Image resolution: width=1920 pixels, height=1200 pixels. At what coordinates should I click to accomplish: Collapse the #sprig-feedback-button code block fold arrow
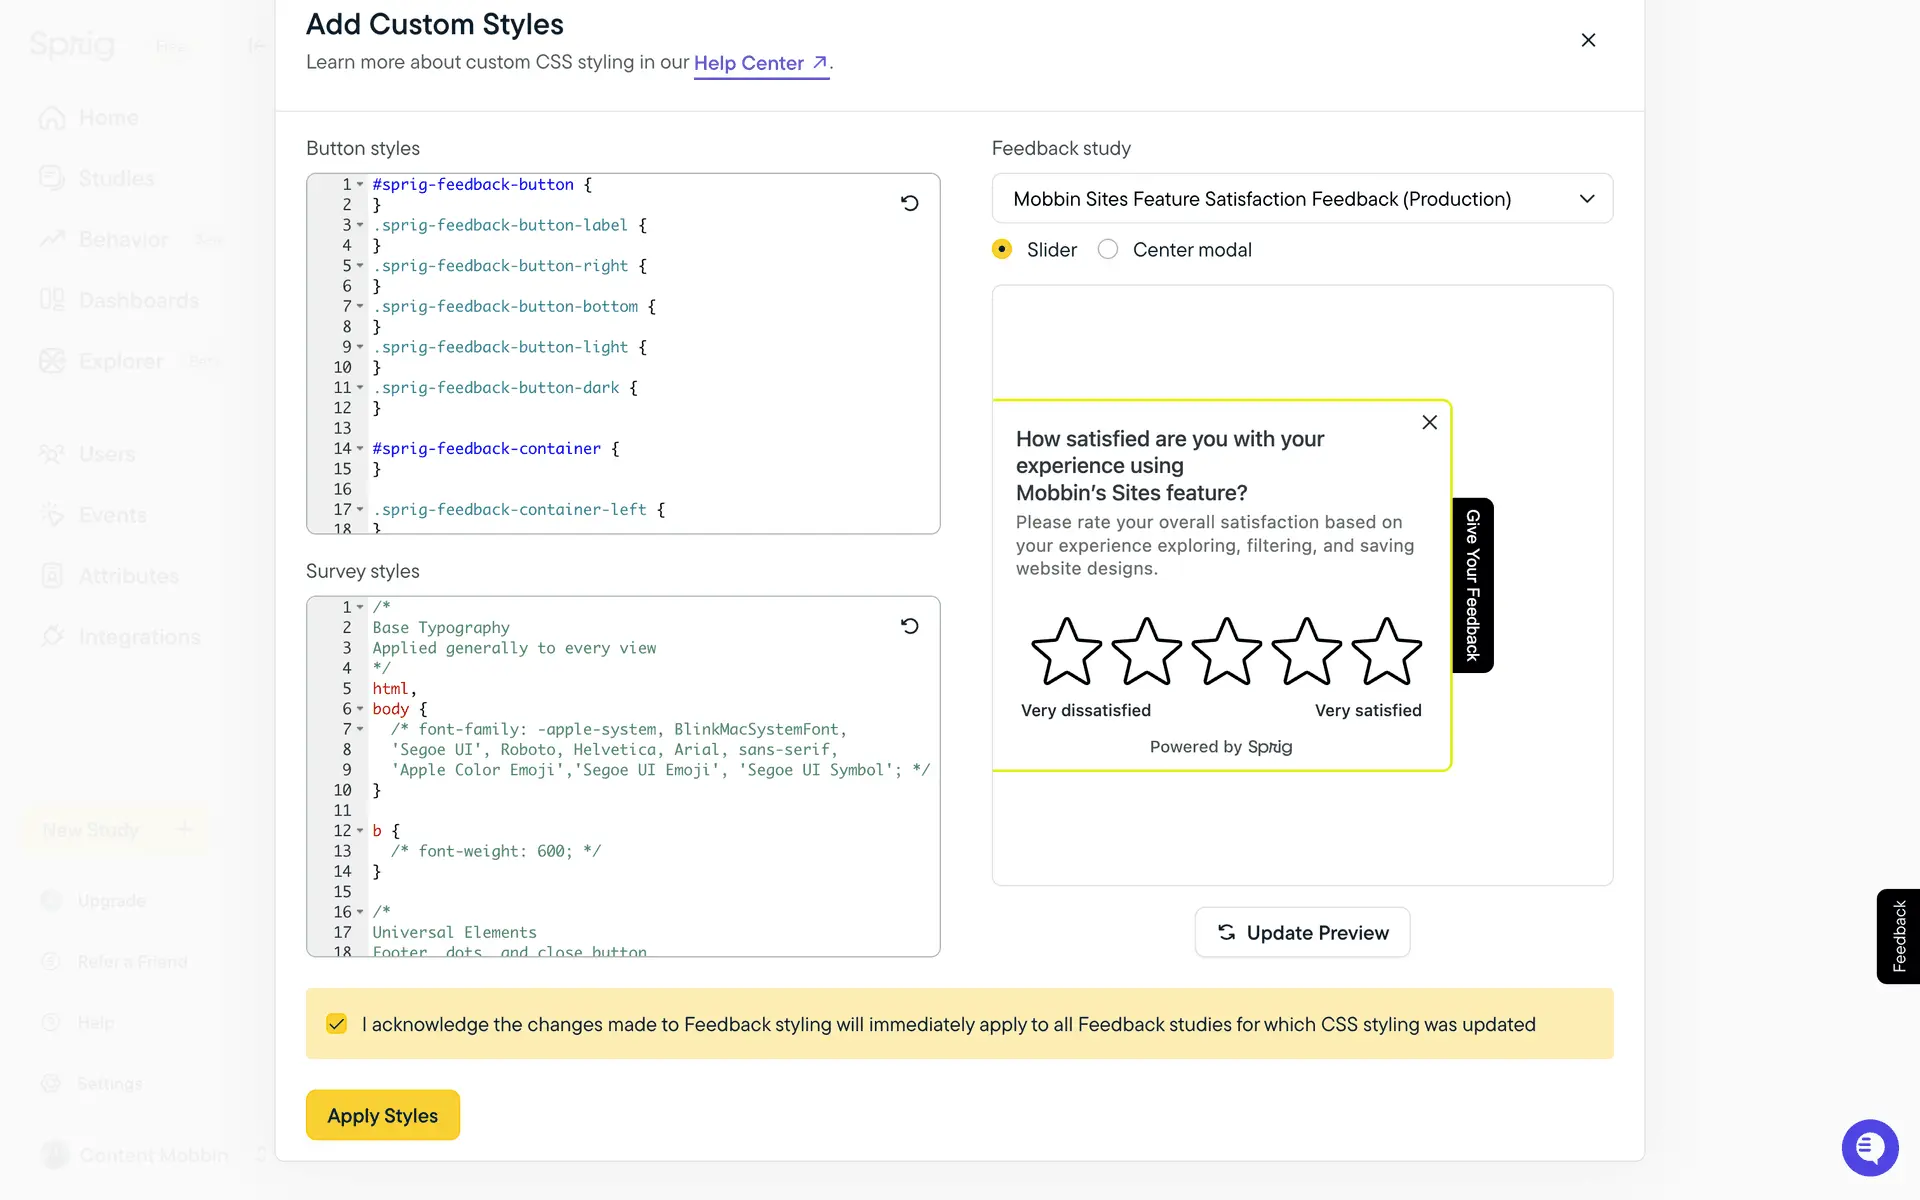click(x=360, y=185)
